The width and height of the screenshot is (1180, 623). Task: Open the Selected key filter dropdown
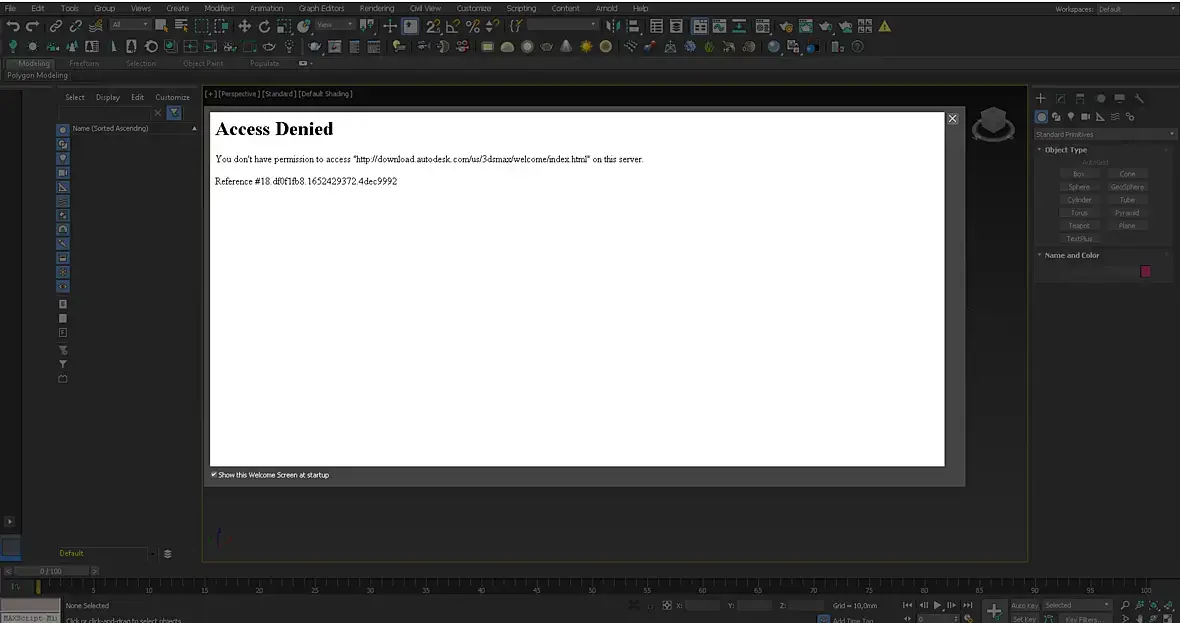point(1077,605)
